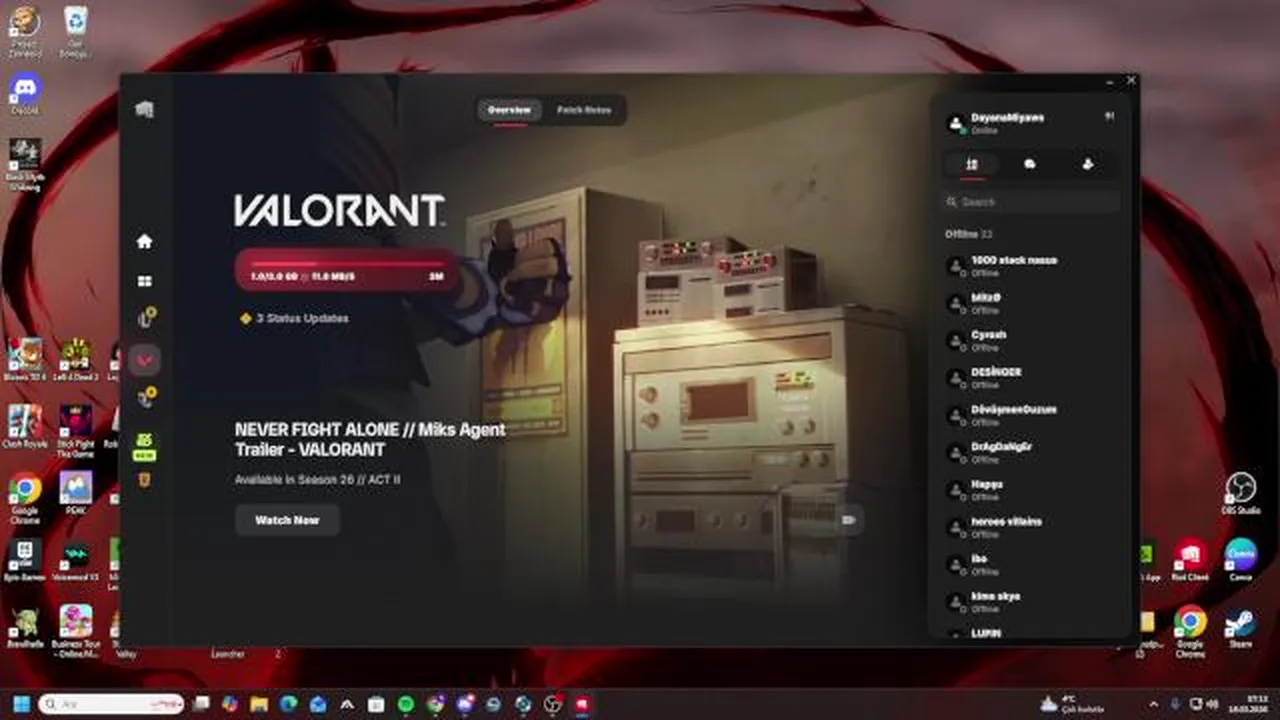1280x720 pixels.
Task: Open the sidebar game icon below VALORANT
Action: 146,398
